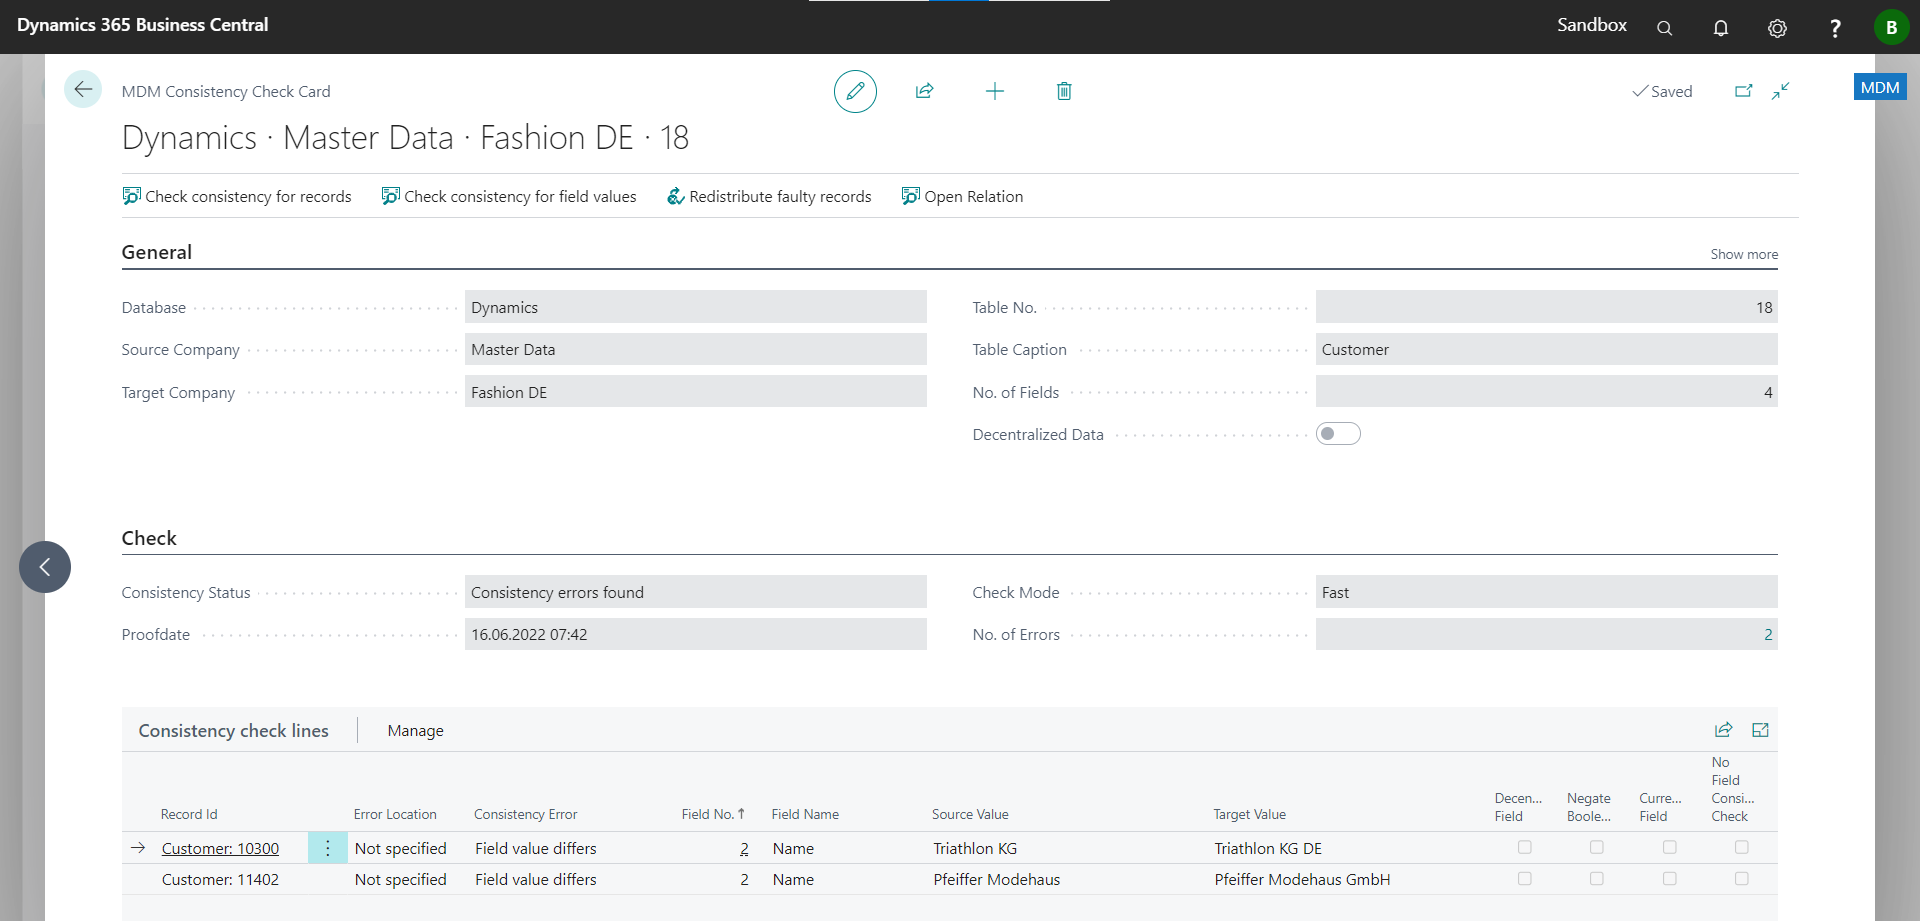The width and height of the screenshot is (1920, 921).
Task: Click the Proofdate field value
Action: click(x=696, y=634)
